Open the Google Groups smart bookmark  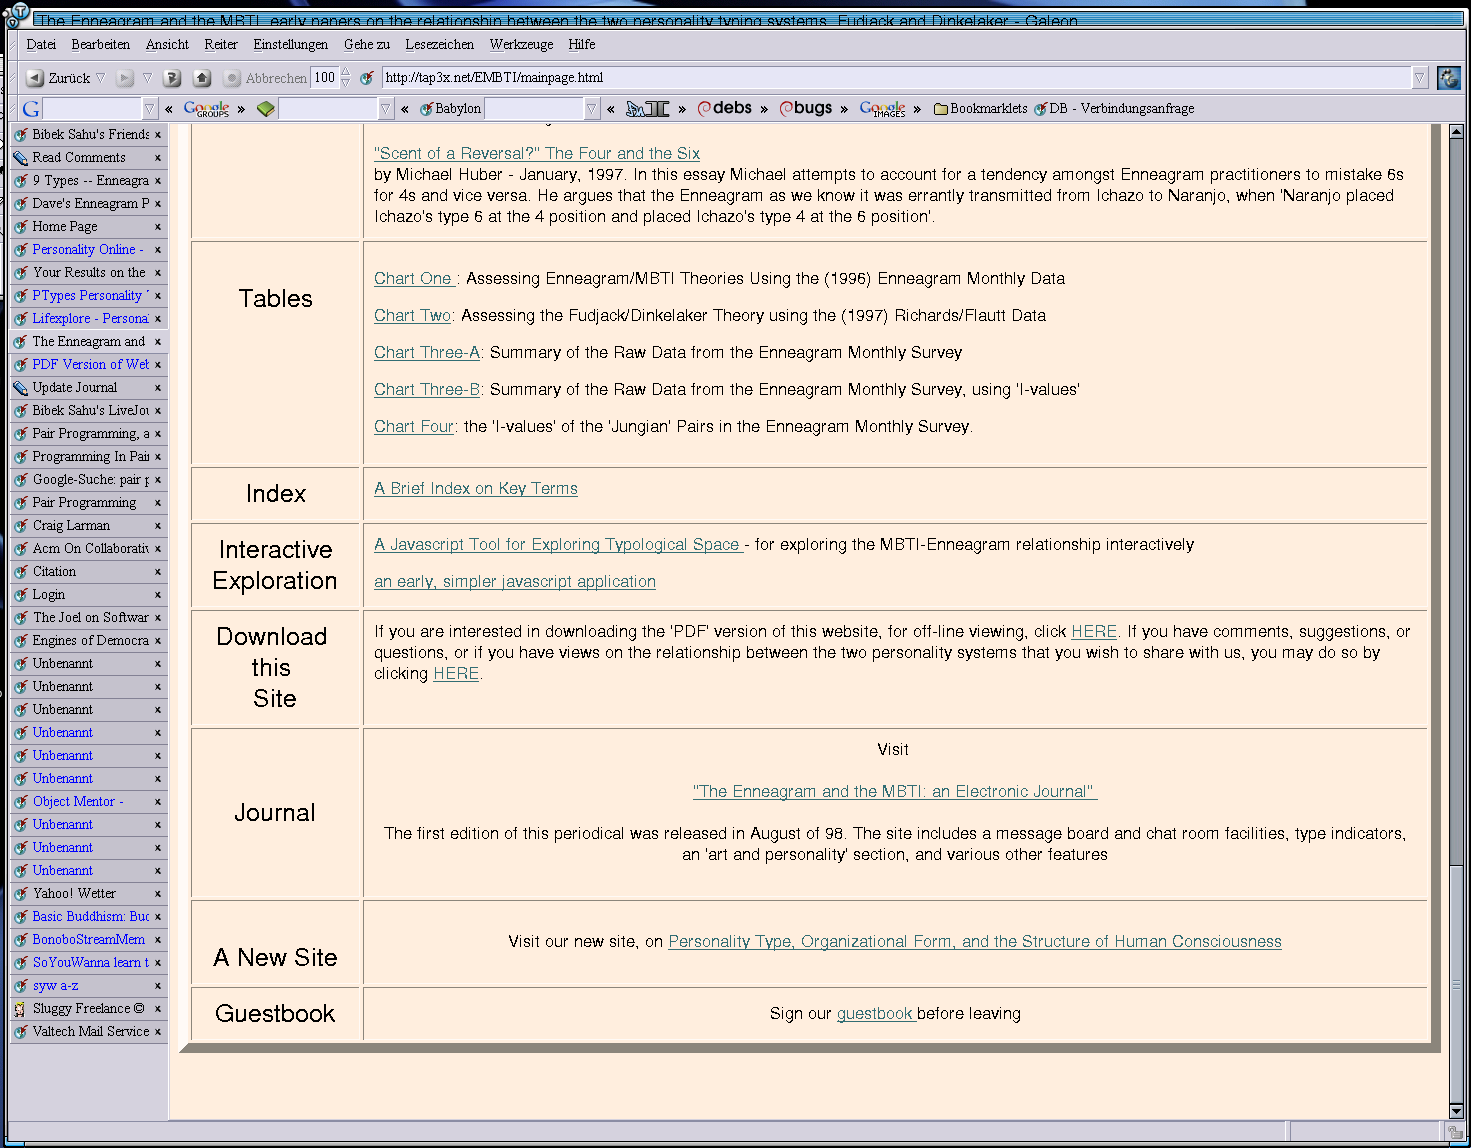[206, 109]
